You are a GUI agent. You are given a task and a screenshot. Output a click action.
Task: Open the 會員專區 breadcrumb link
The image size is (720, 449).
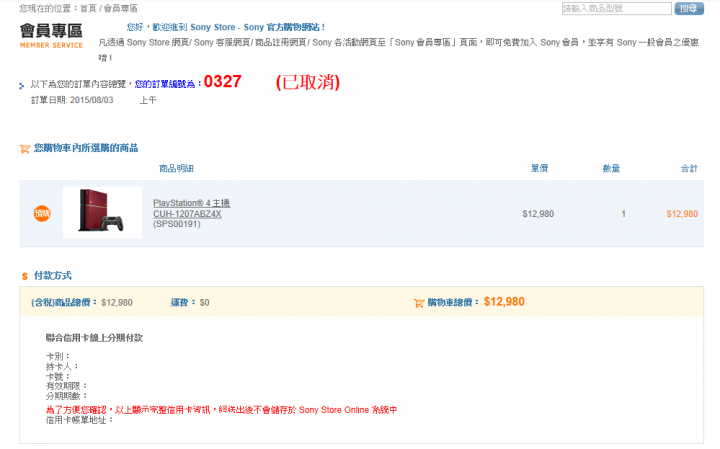pyautogui.click(x=120, y=8)
